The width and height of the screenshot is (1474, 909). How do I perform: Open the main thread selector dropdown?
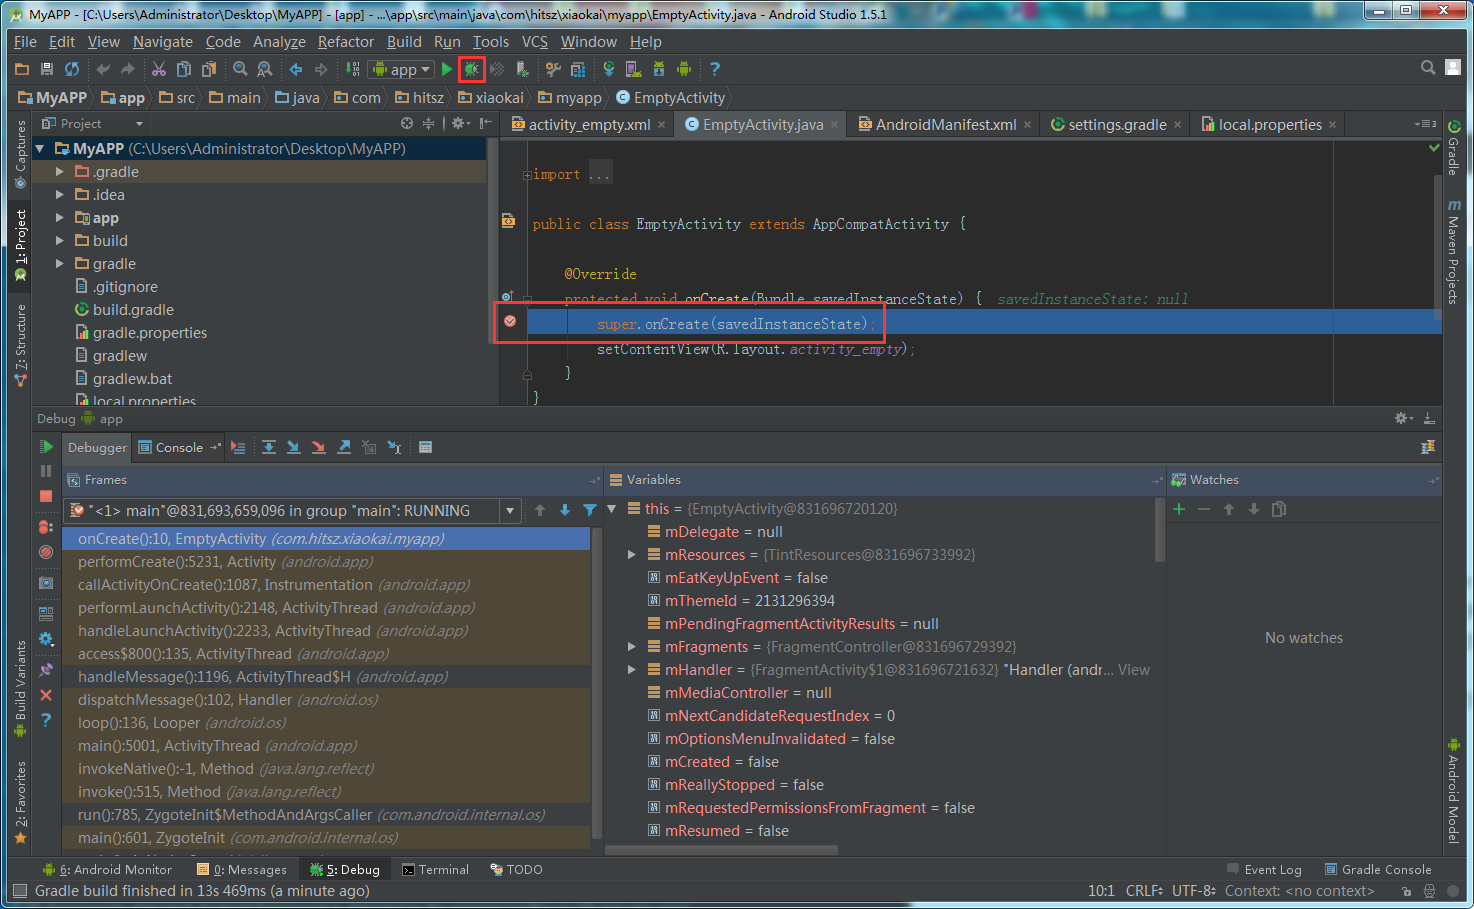pos(510,511)
